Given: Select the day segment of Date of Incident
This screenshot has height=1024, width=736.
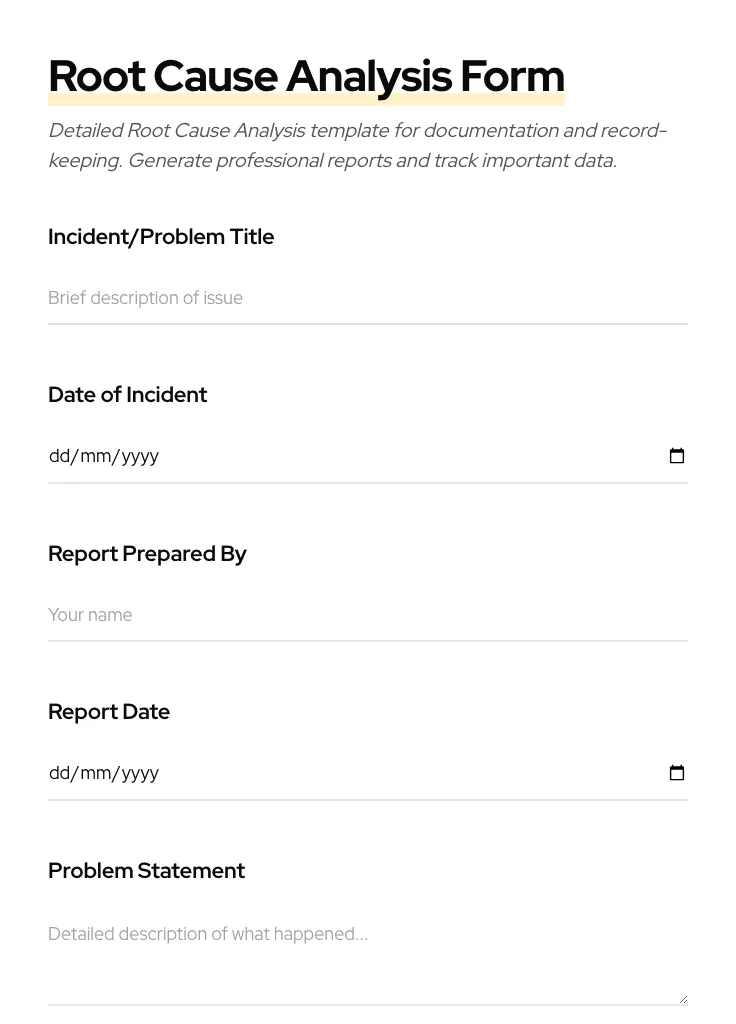Looking at the screenshot, I should click(59, 456).
